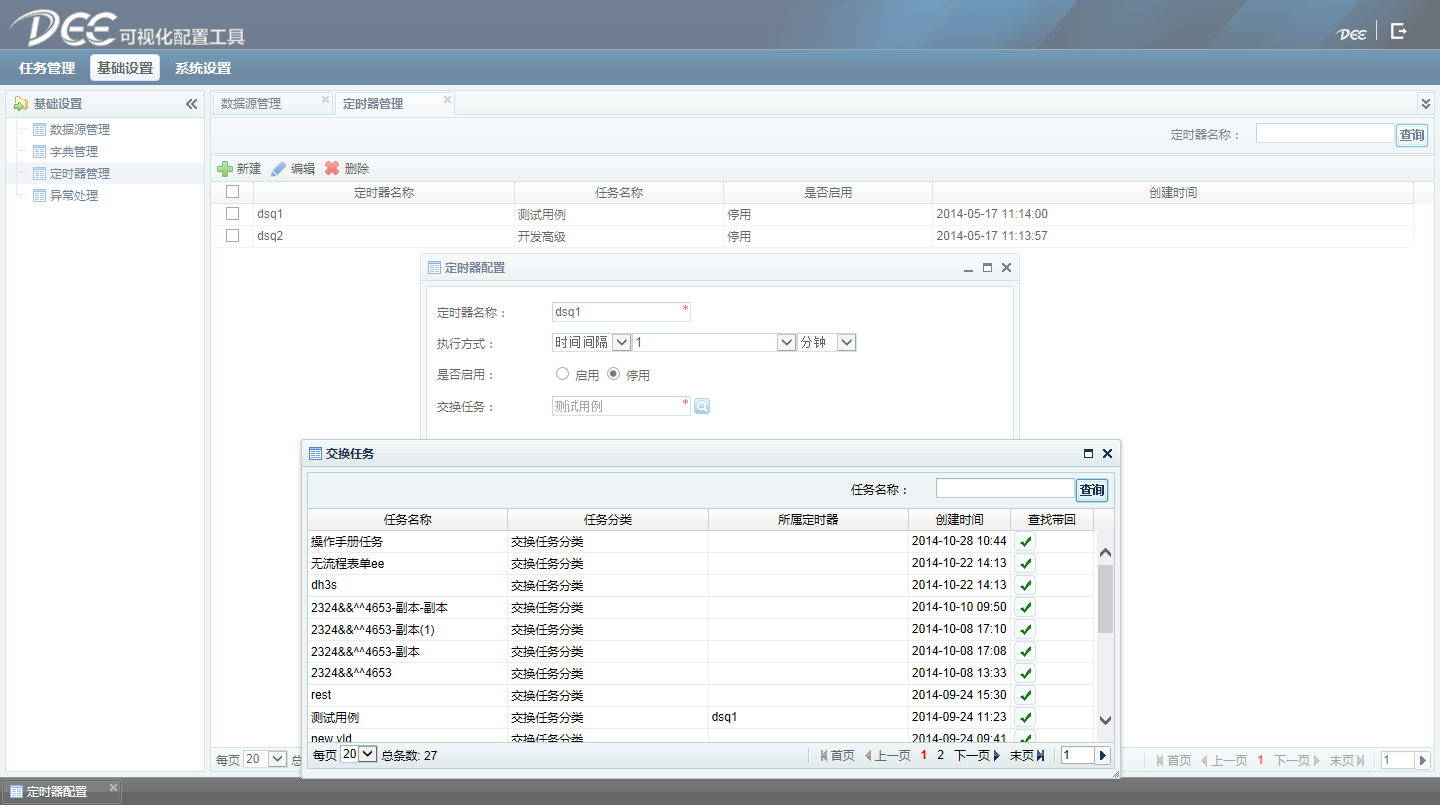Open exchange task lookup magnifier icon
Image resolution: width=1440 pixels, height=805 pixels.
tap(702, 406)
